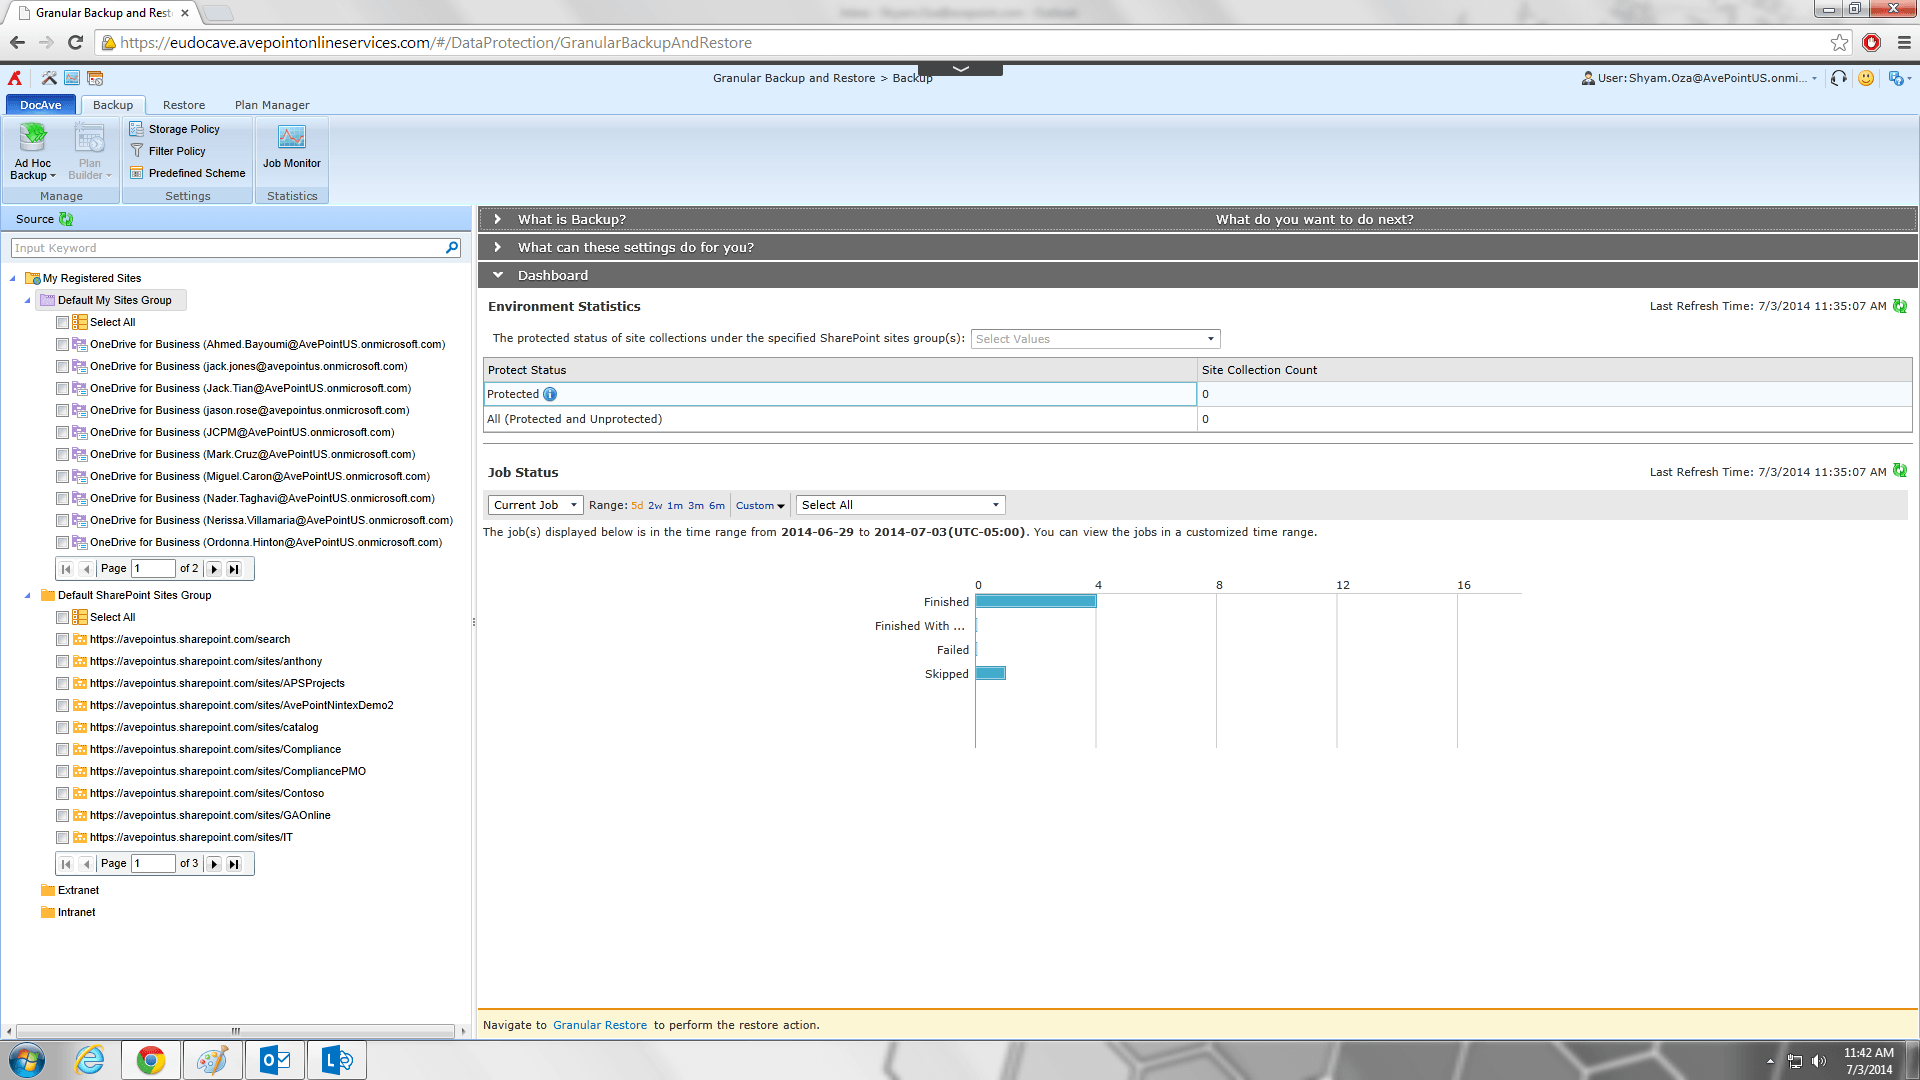Open the Current Job dropdown

(535, 505)
